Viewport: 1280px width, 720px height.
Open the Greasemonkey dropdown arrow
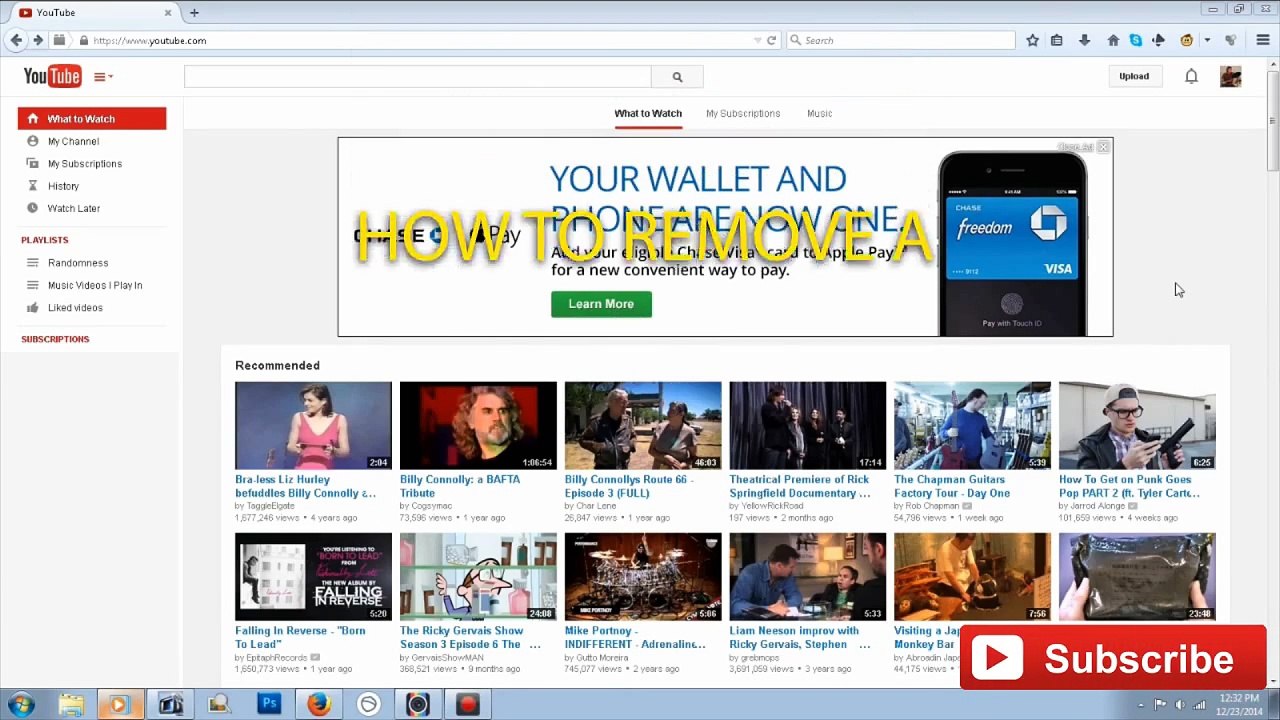1207,40
